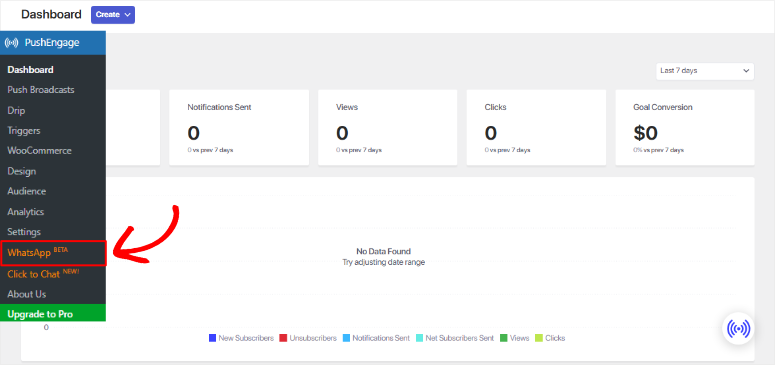
Task: Click the Upgrade to Pro button
Action: pos(52,313)
